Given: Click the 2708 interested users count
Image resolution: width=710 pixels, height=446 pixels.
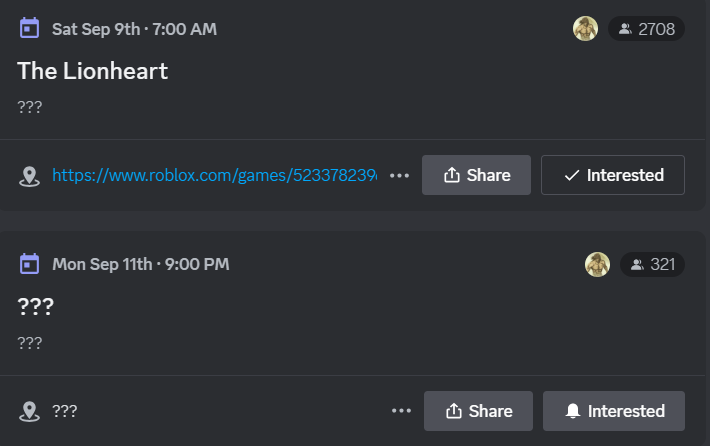Looking at the screenshot, I should 646,29.
